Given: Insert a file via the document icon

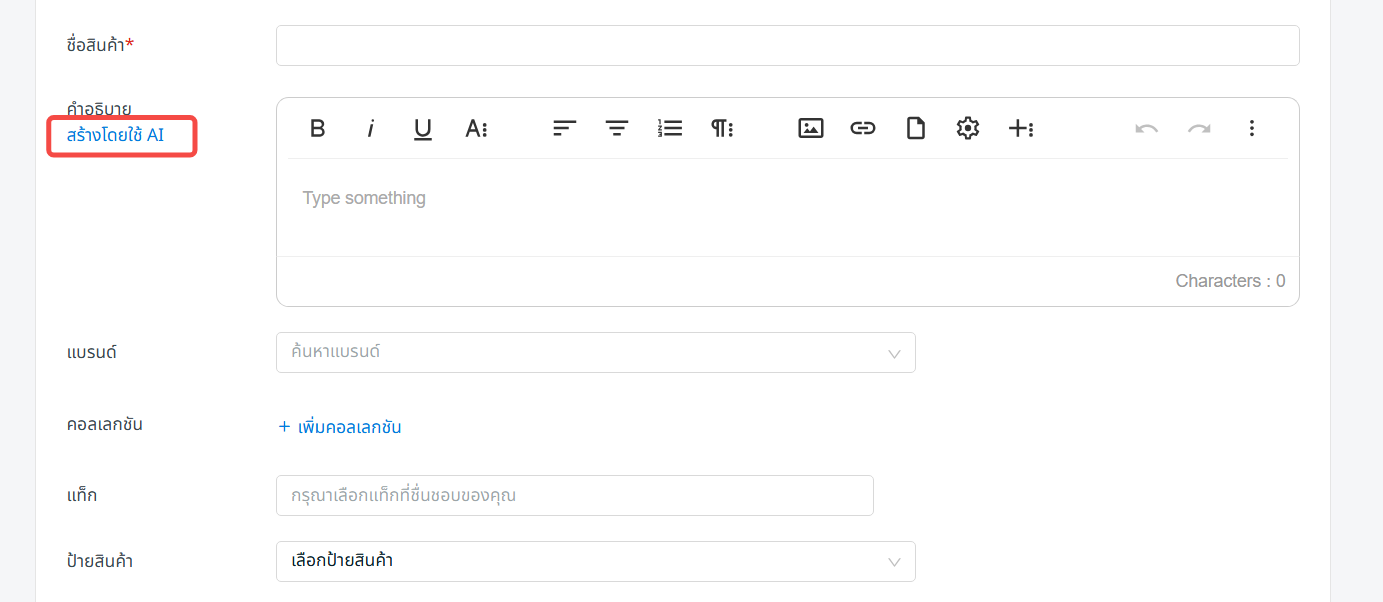Looking at the screenshot, I should [916, 128].
